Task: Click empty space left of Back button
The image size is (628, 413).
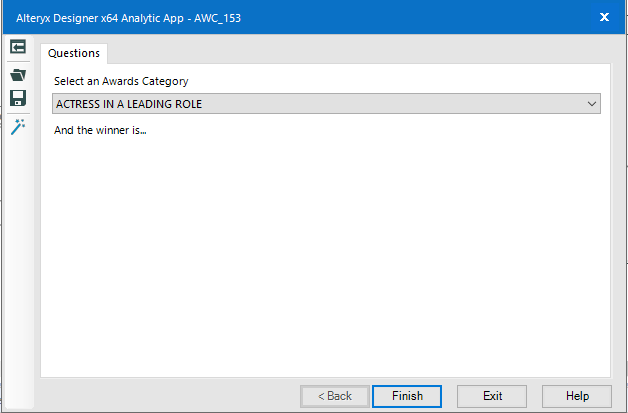Action: pyautogui.click(x=170, y=396)
